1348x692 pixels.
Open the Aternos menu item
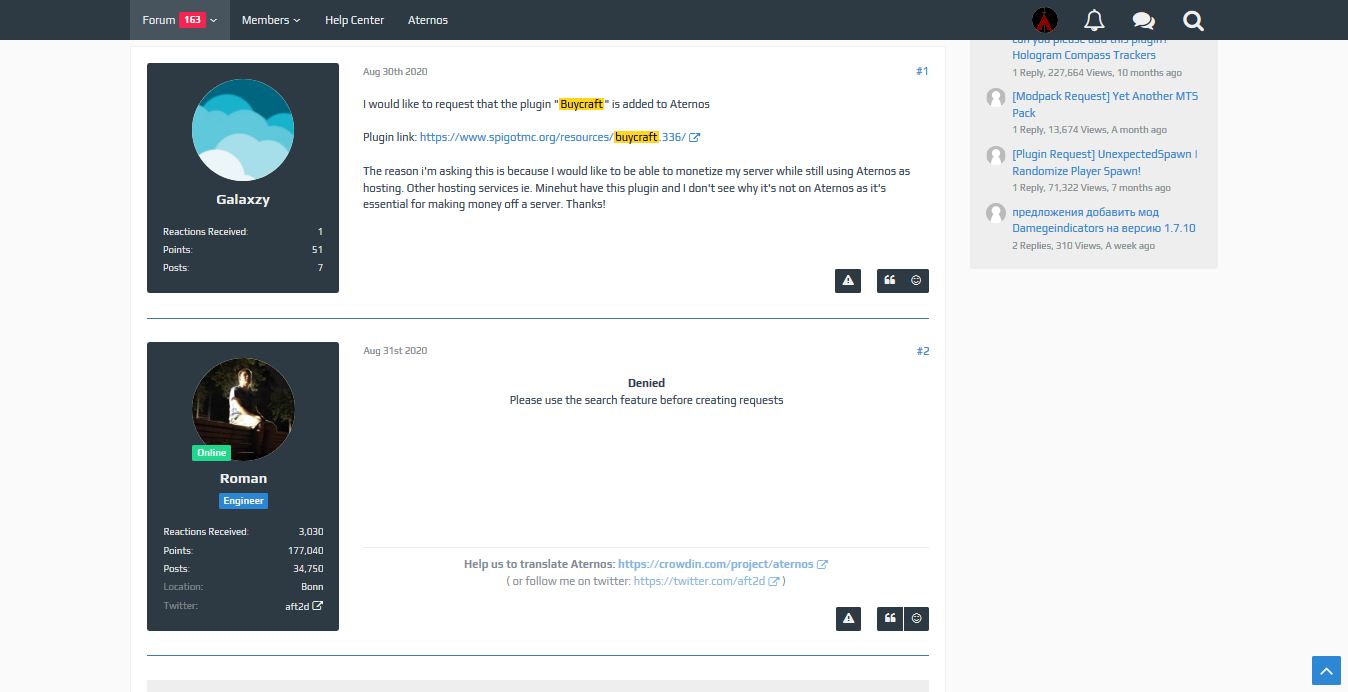tap(428, 20)
